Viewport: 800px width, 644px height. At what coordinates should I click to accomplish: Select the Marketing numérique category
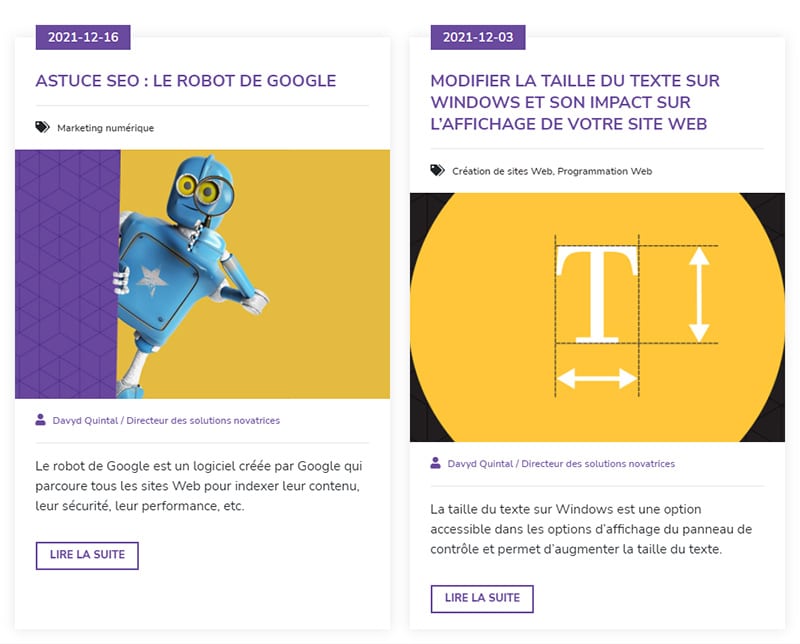(105, 128)
